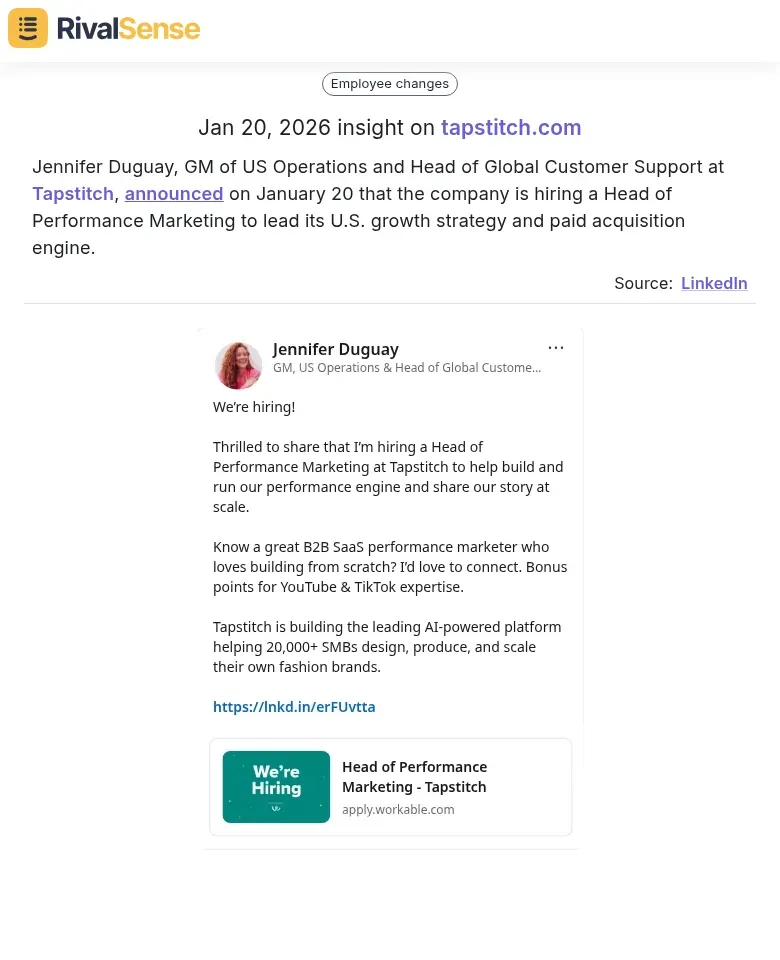The height and width of the screenshot is (960, 780).
Task: Click Jennifer Duguay's profile picture
Action: [x=238, y=365]
